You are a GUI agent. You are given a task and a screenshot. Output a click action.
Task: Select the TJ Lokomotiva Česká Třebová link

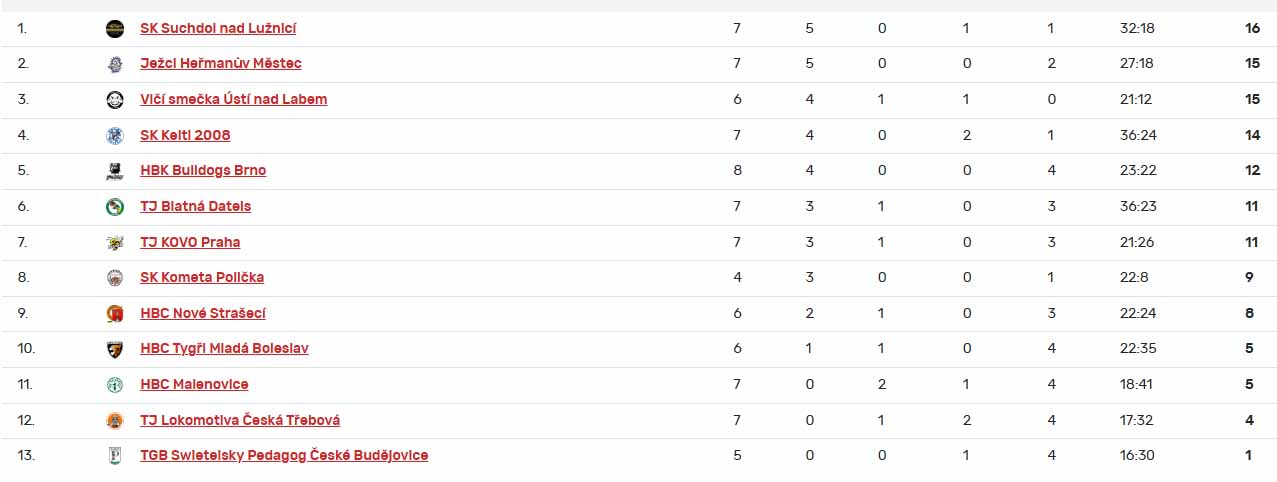click(x=240, y=420)
